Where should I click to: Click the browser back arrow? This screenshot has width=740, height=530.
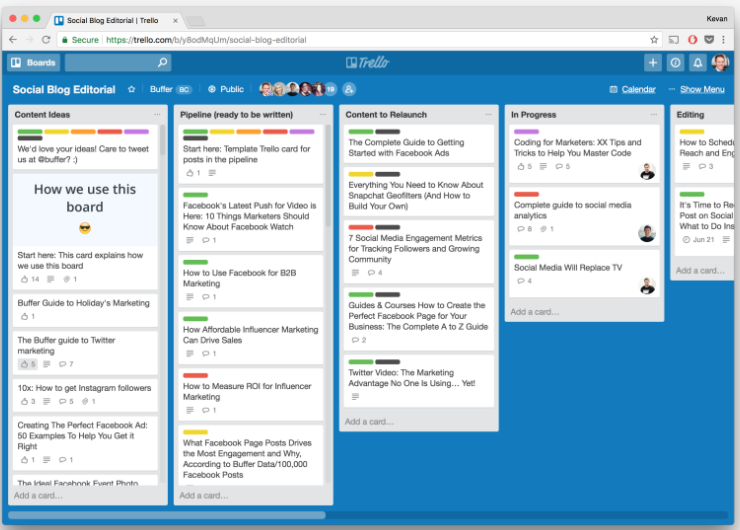[x=13, y=40]
